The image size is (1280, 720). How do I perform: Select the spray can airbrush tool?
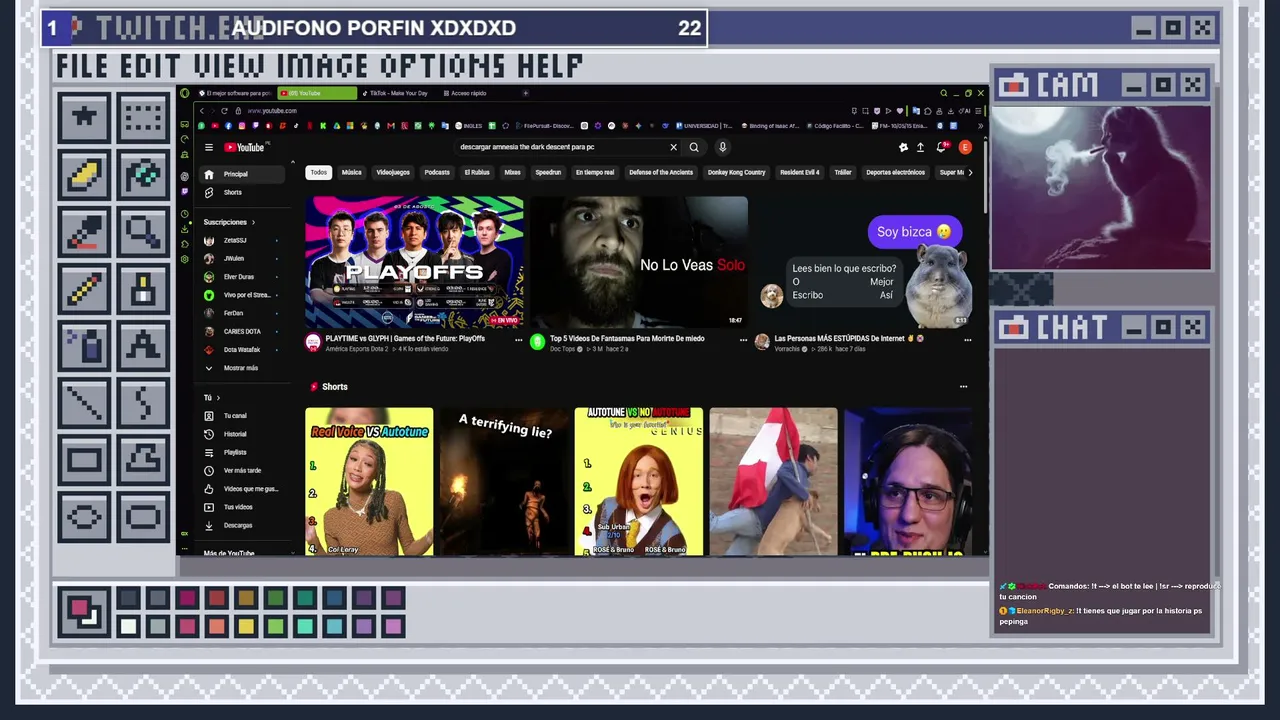[84, 347]
